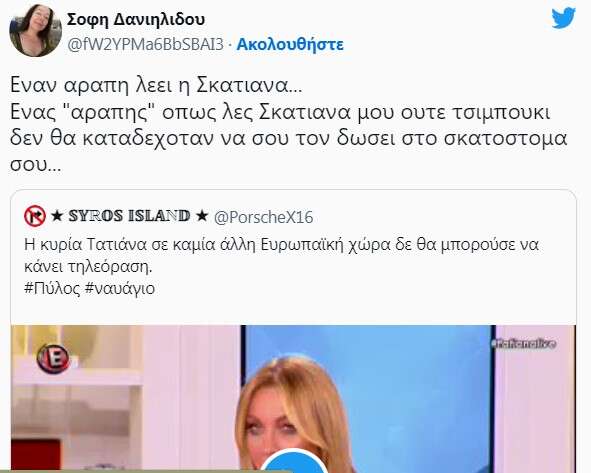Click the main tweet's body text
Image resolution: width=591 pixels, height=473 pixels.
pyautogui.click(x=288, y=125)
